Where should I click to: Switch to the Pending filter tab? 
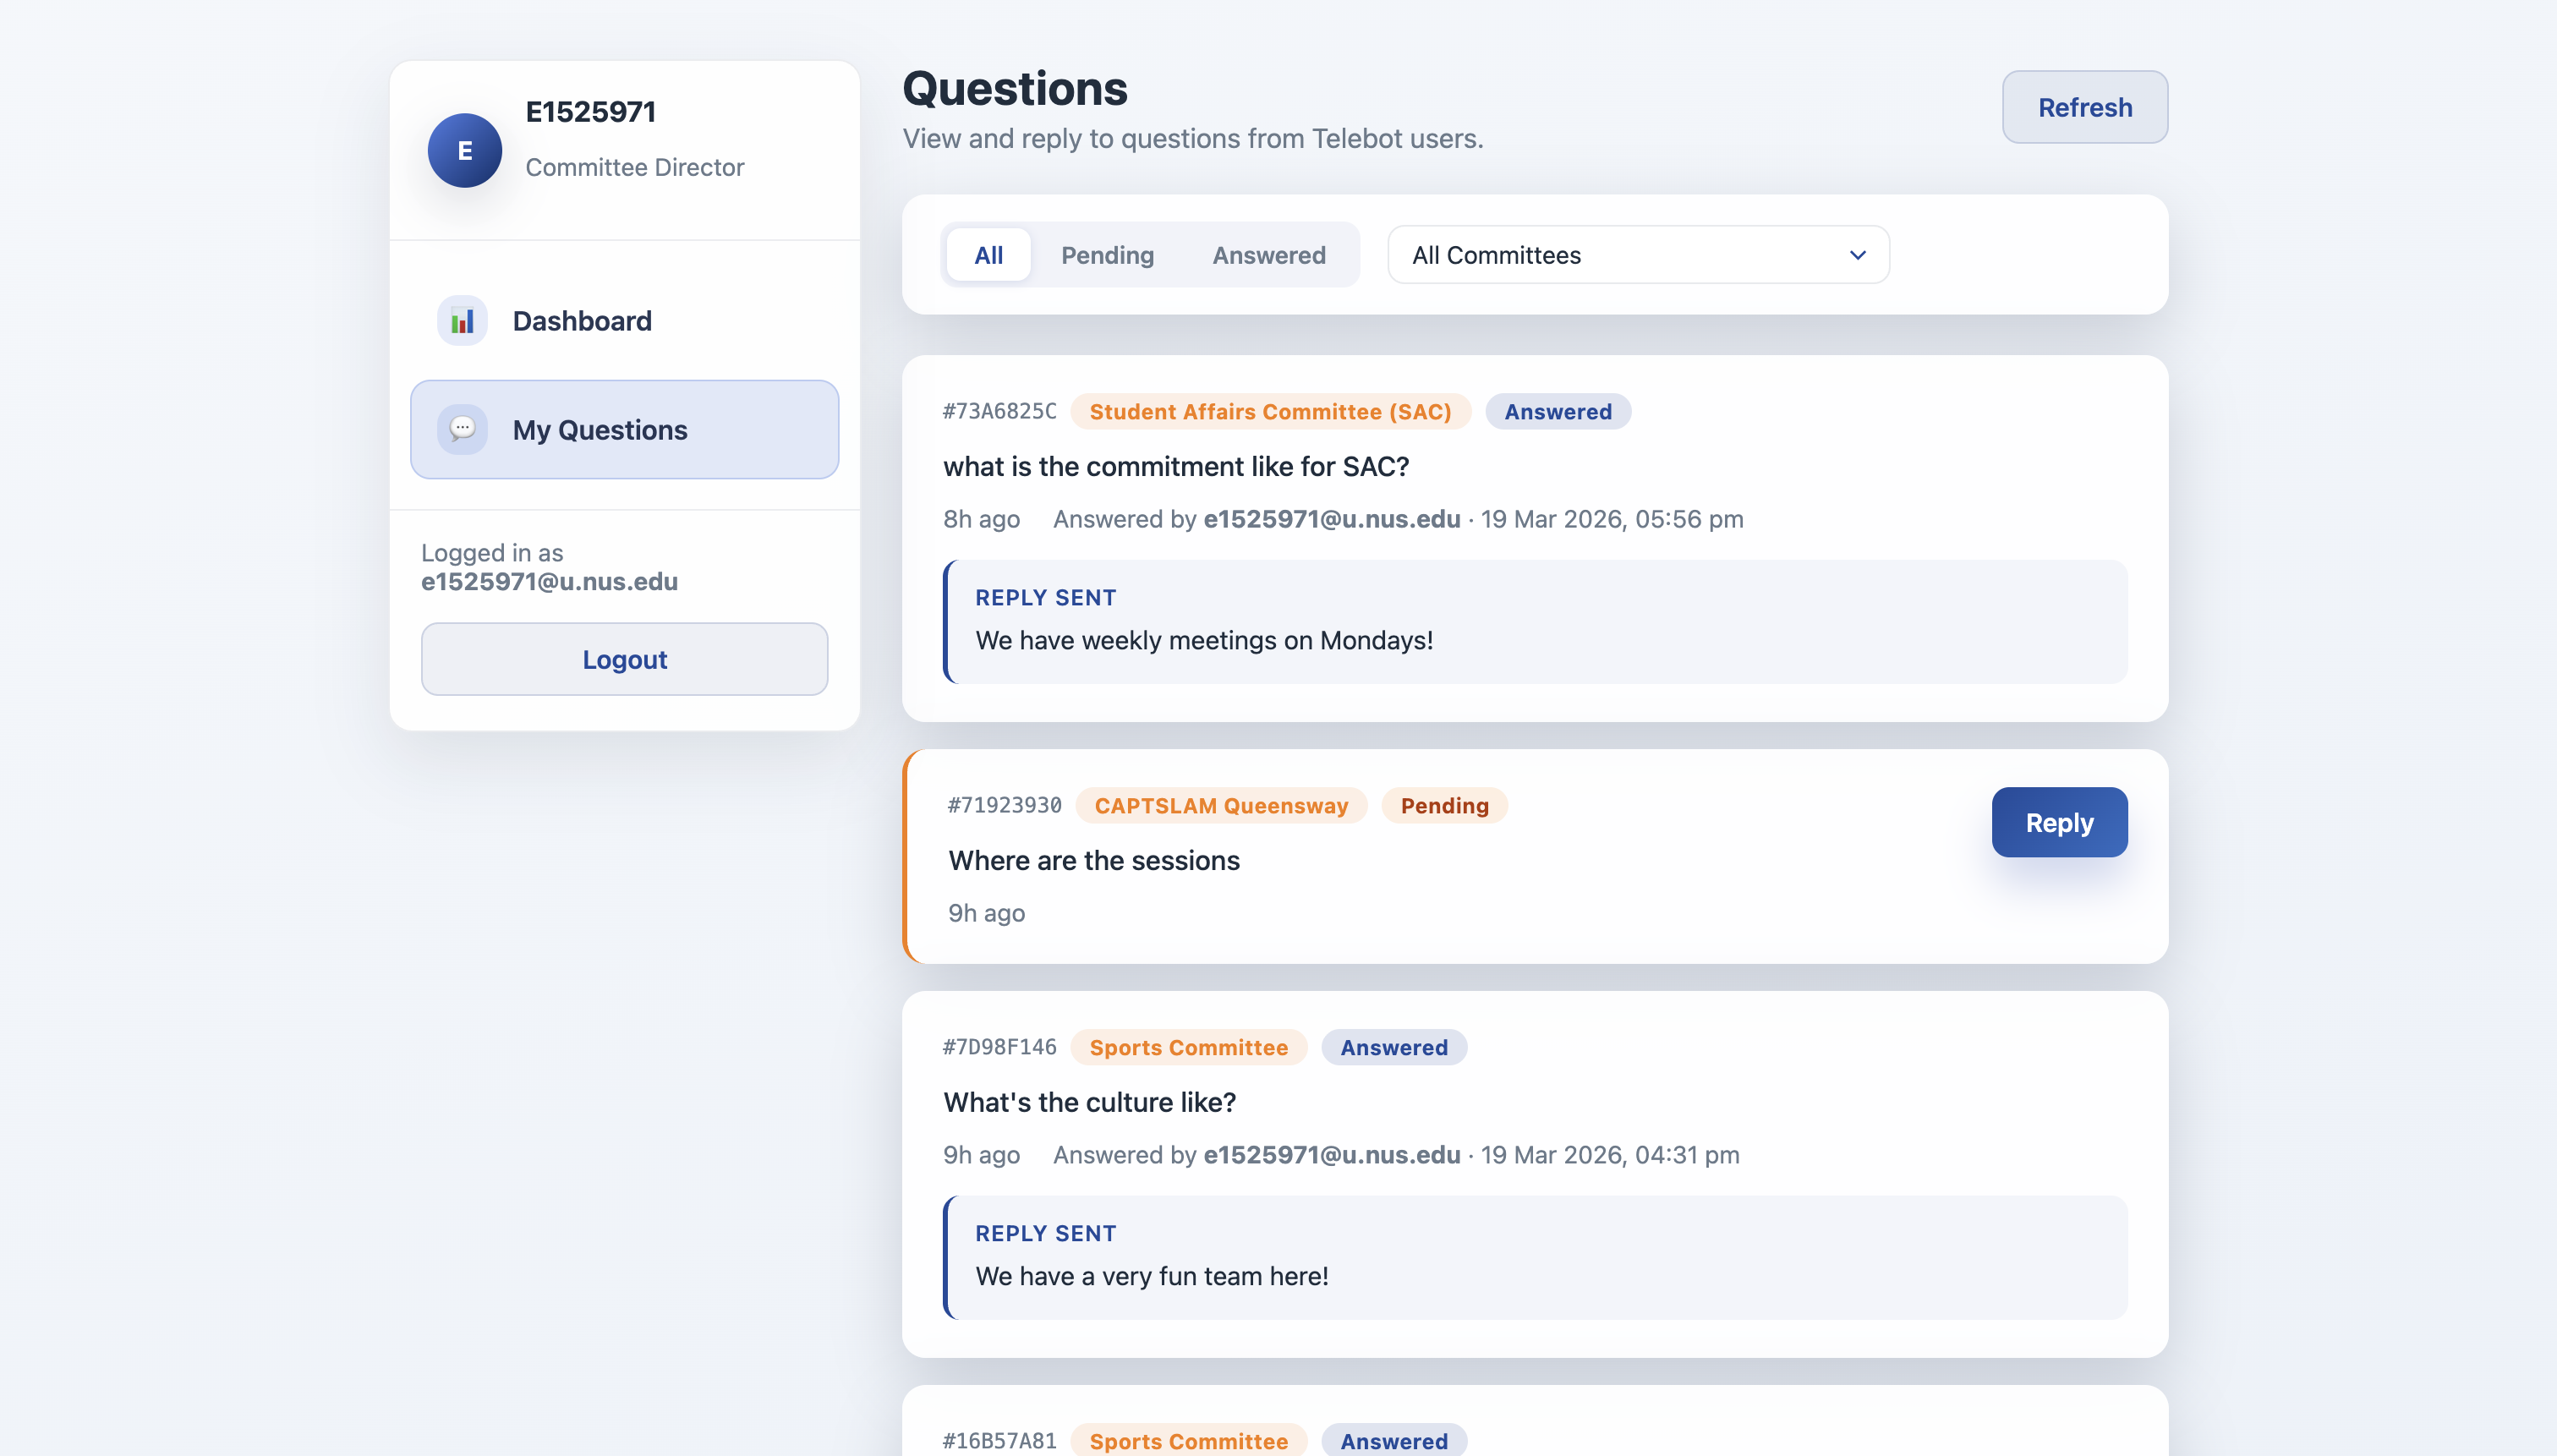click(x=1107, y=255)
